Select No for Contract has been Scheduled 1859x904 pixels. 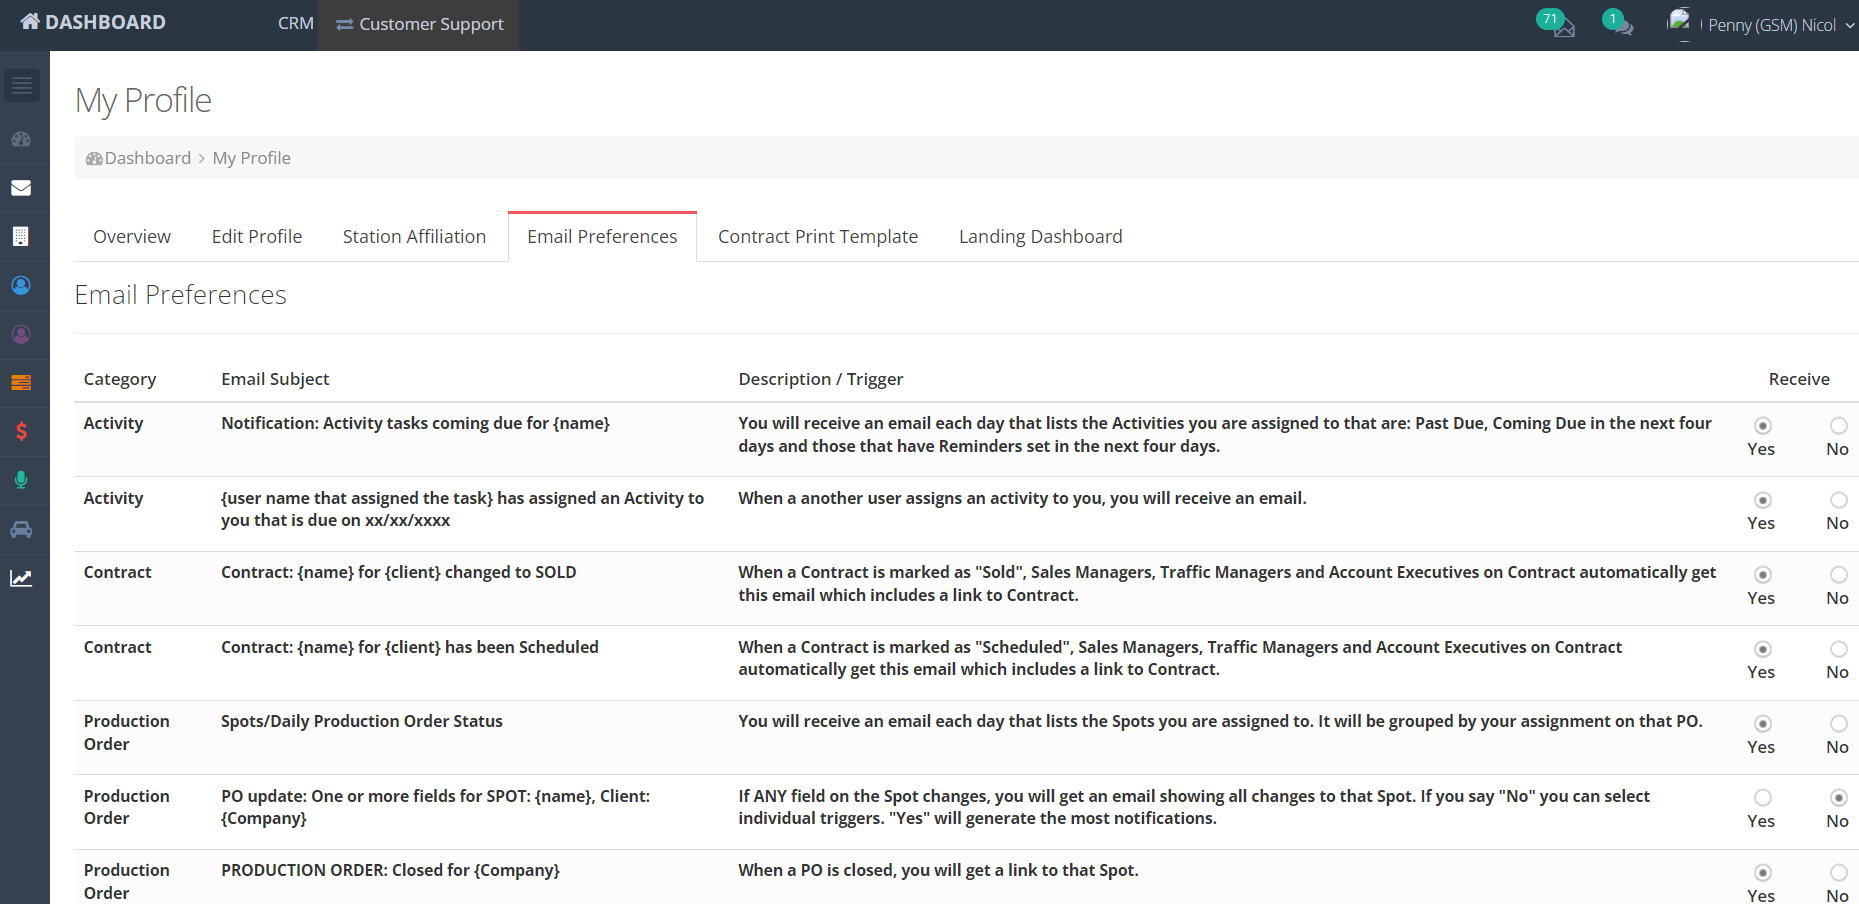[1839, 649]
